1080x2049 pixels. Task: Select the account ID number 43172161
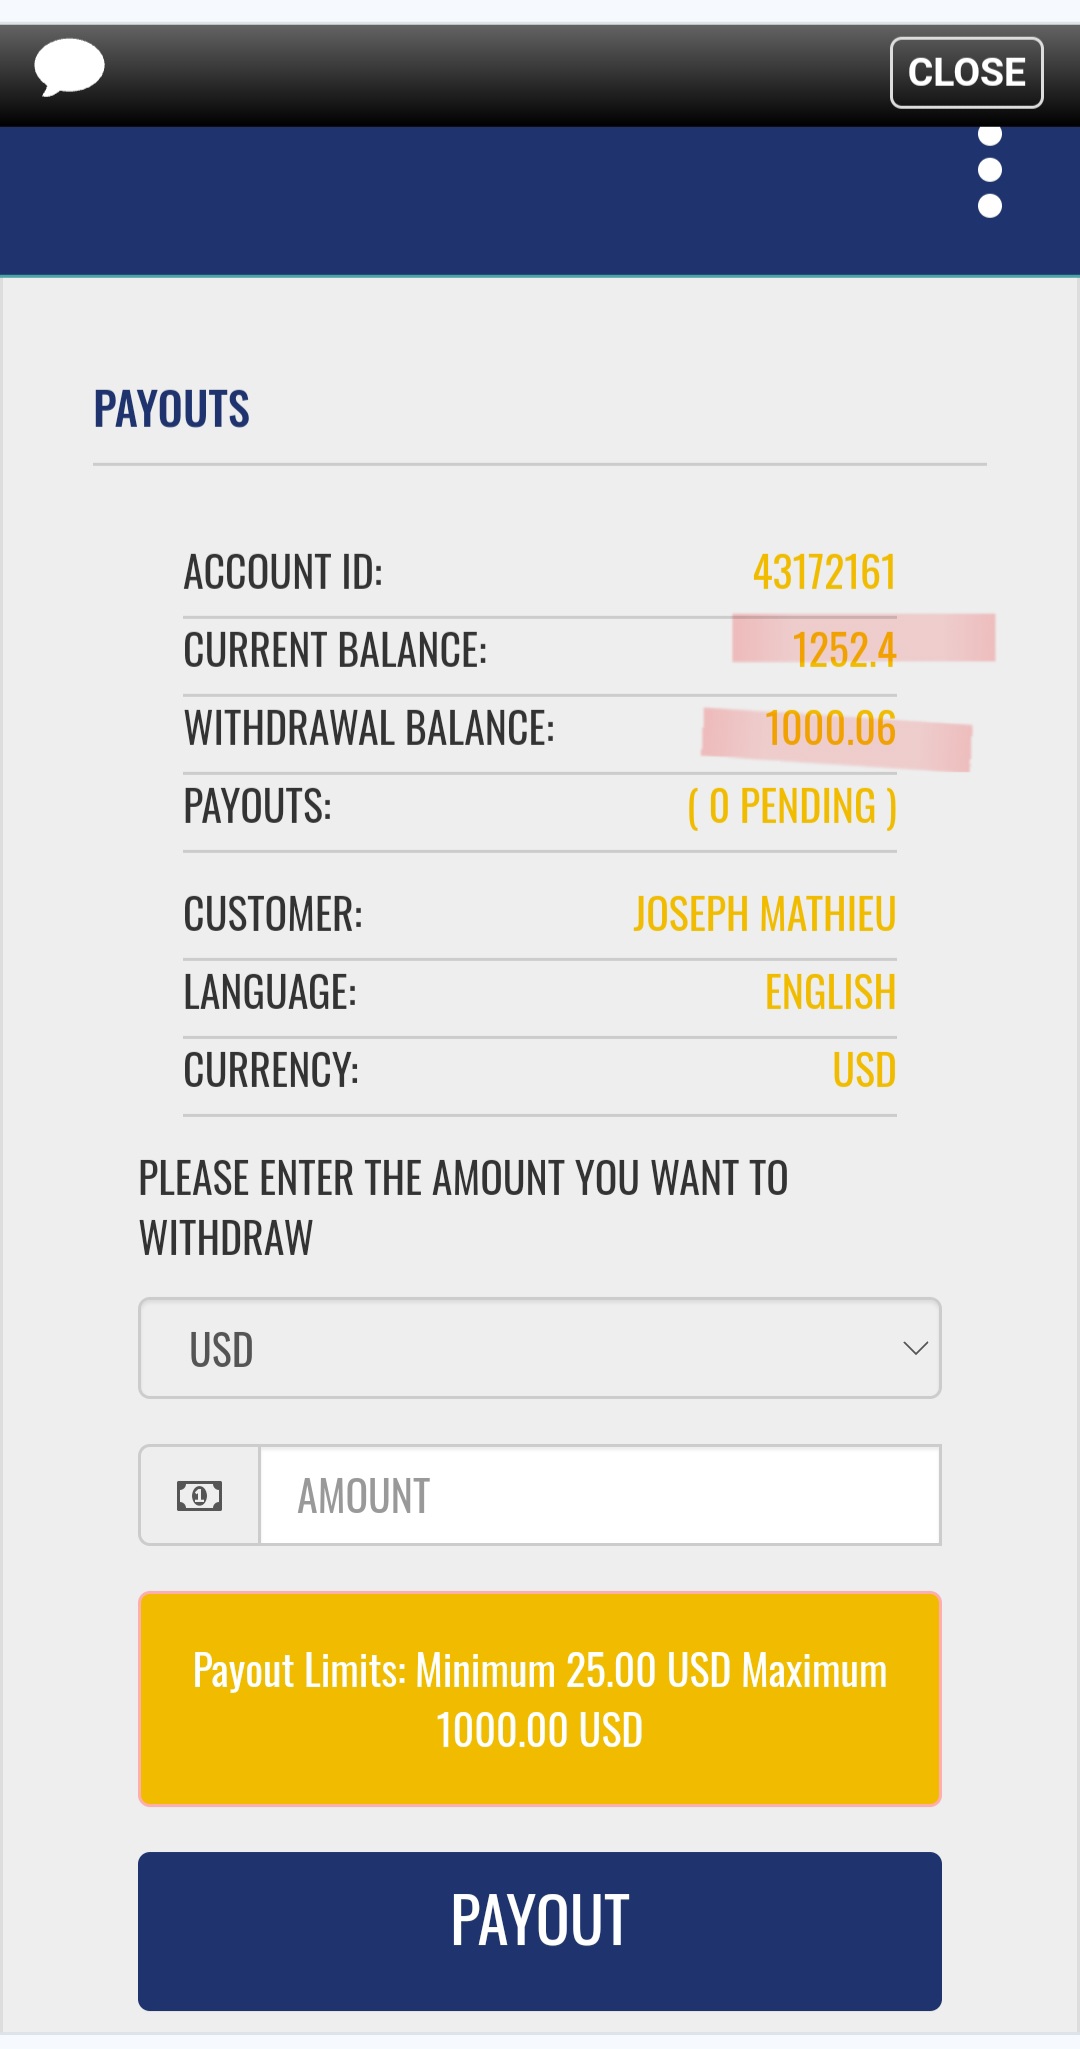(824, 573)
